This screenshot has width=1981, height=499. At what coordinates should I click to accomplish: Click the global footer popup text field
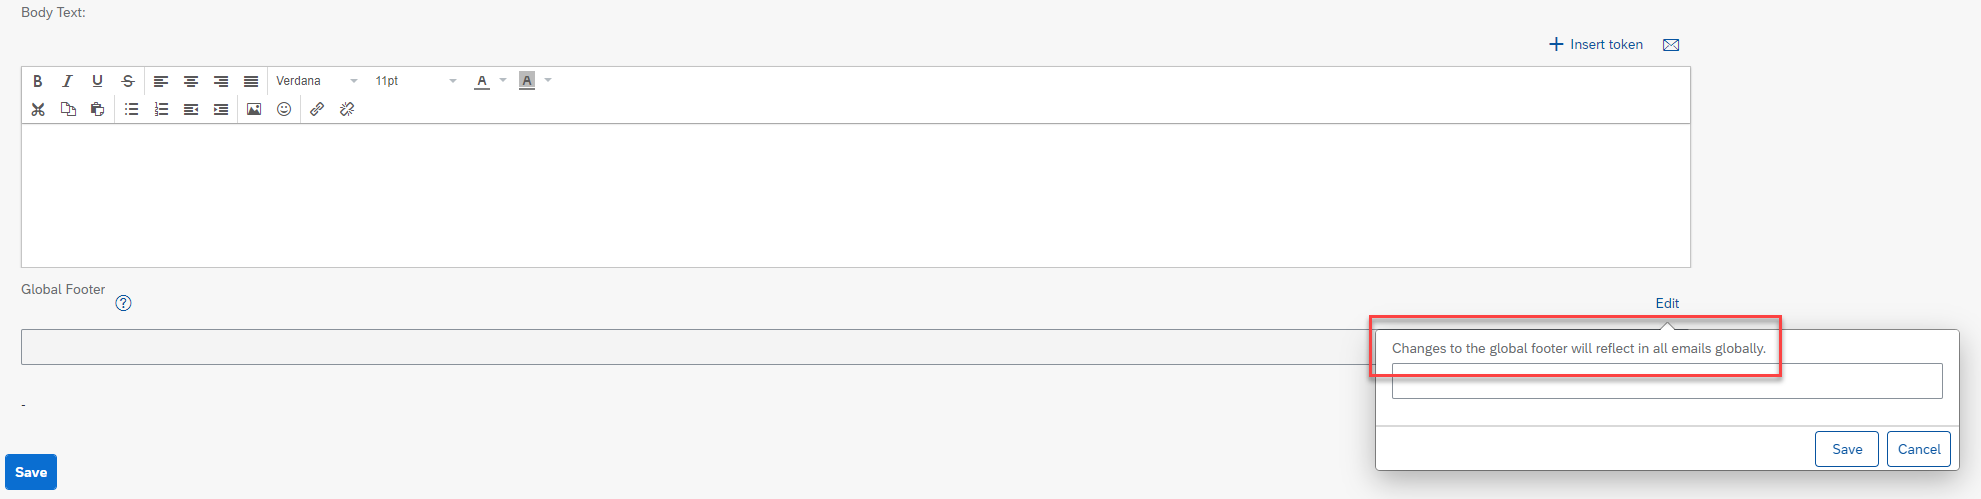[1667, 381]
